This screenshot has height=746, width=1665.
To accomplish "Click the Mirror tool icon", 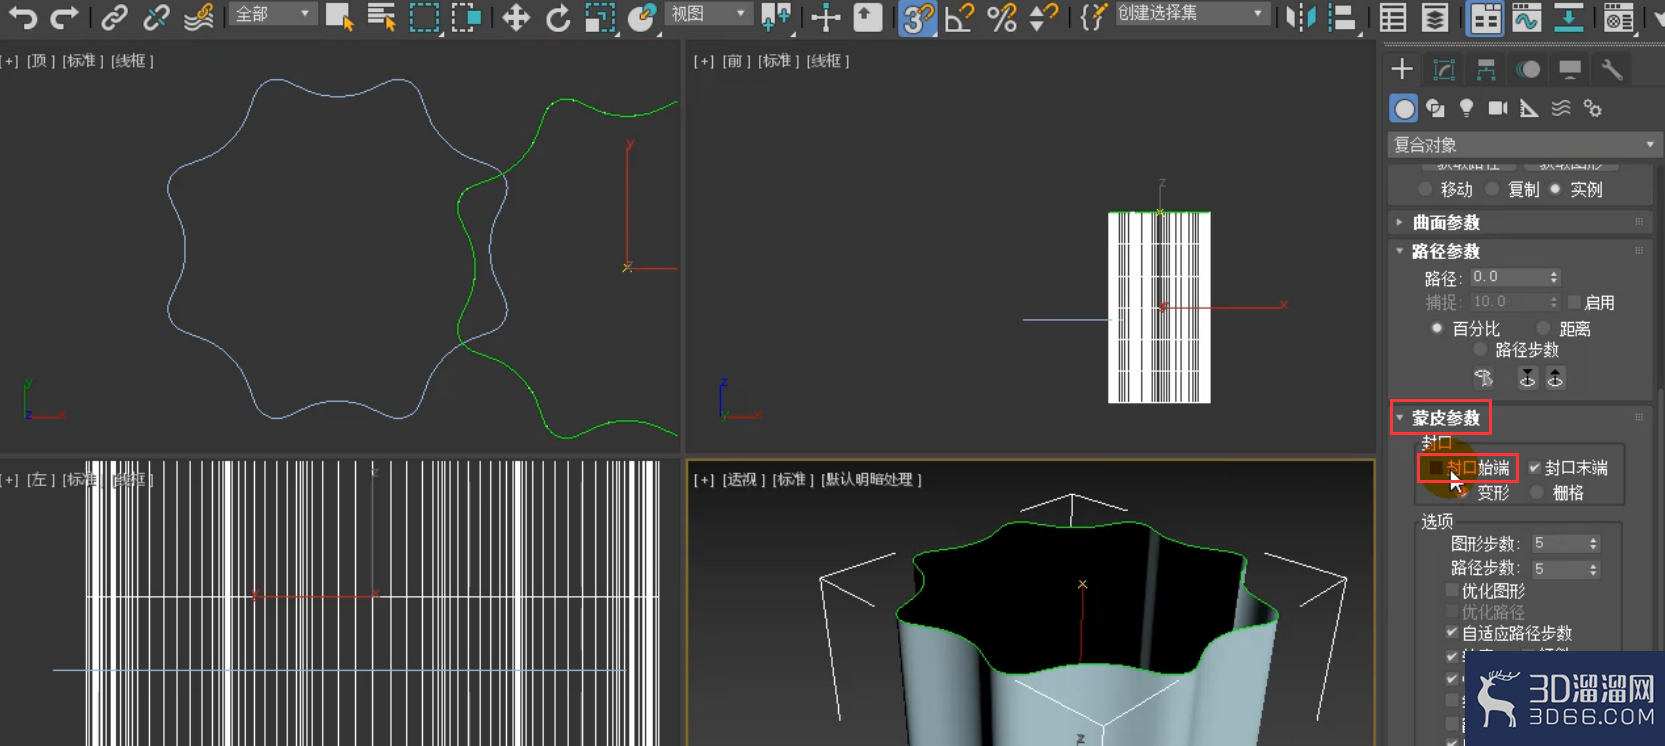I will [1301, 17].
